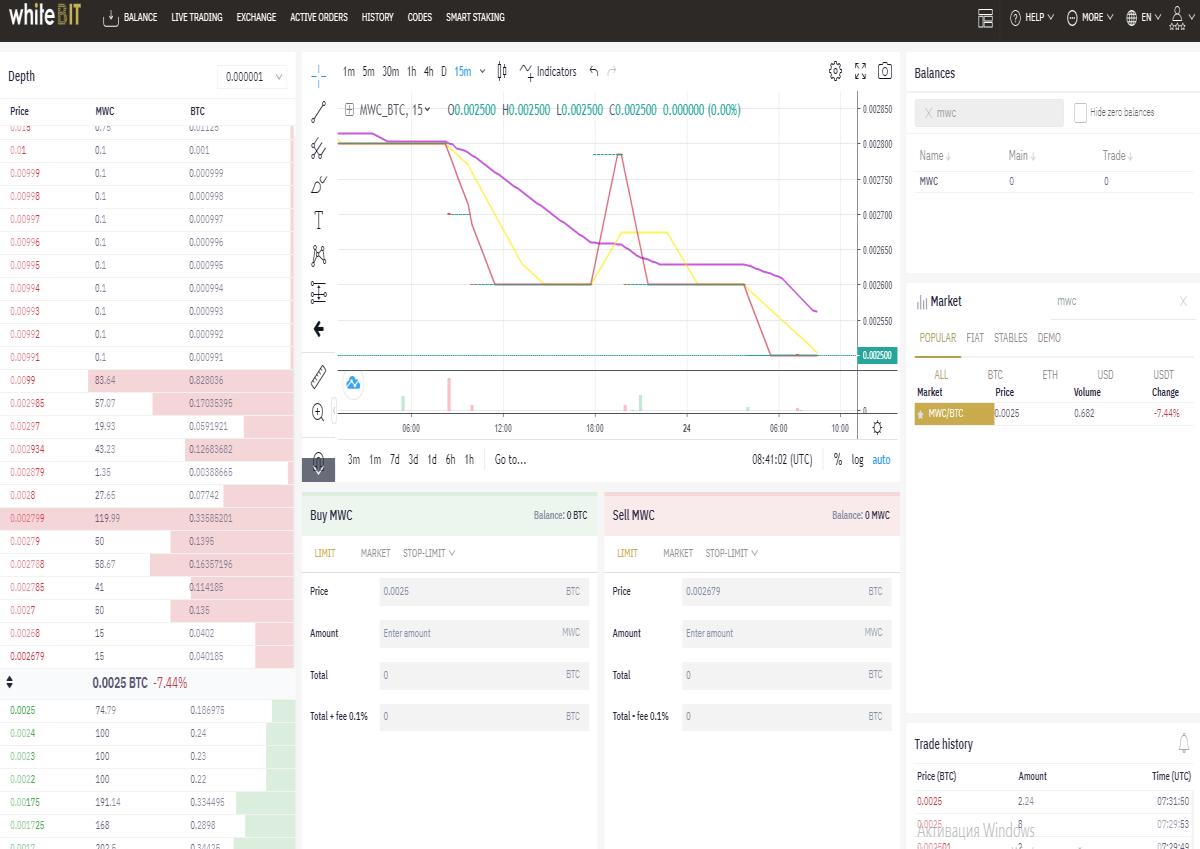The height and width of the screenshot is (849, 1200).
Task: Open the HISTORY menu item
Action: (x=377, y=17)
